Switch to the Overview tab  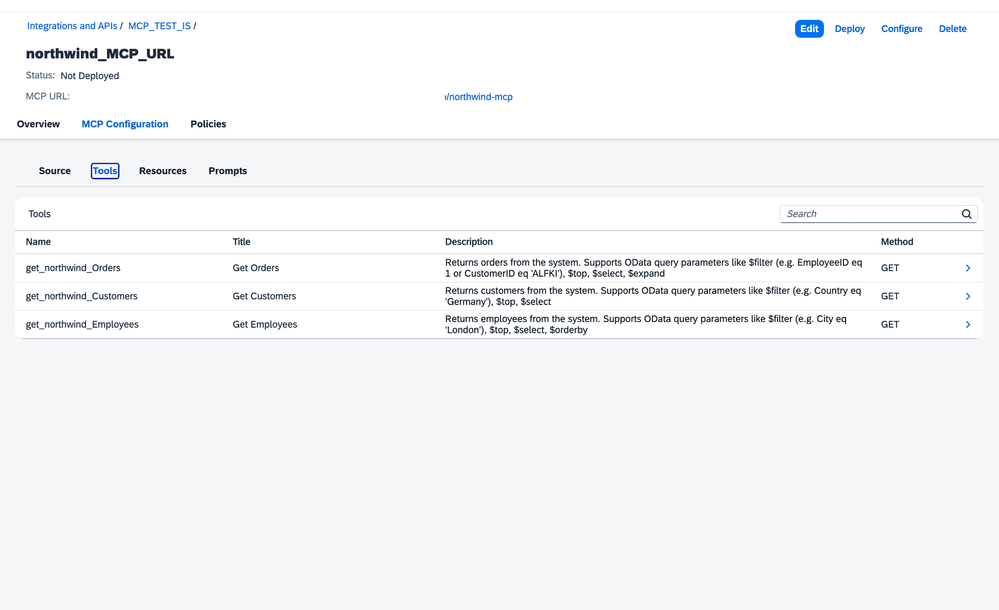click(38, 124)
